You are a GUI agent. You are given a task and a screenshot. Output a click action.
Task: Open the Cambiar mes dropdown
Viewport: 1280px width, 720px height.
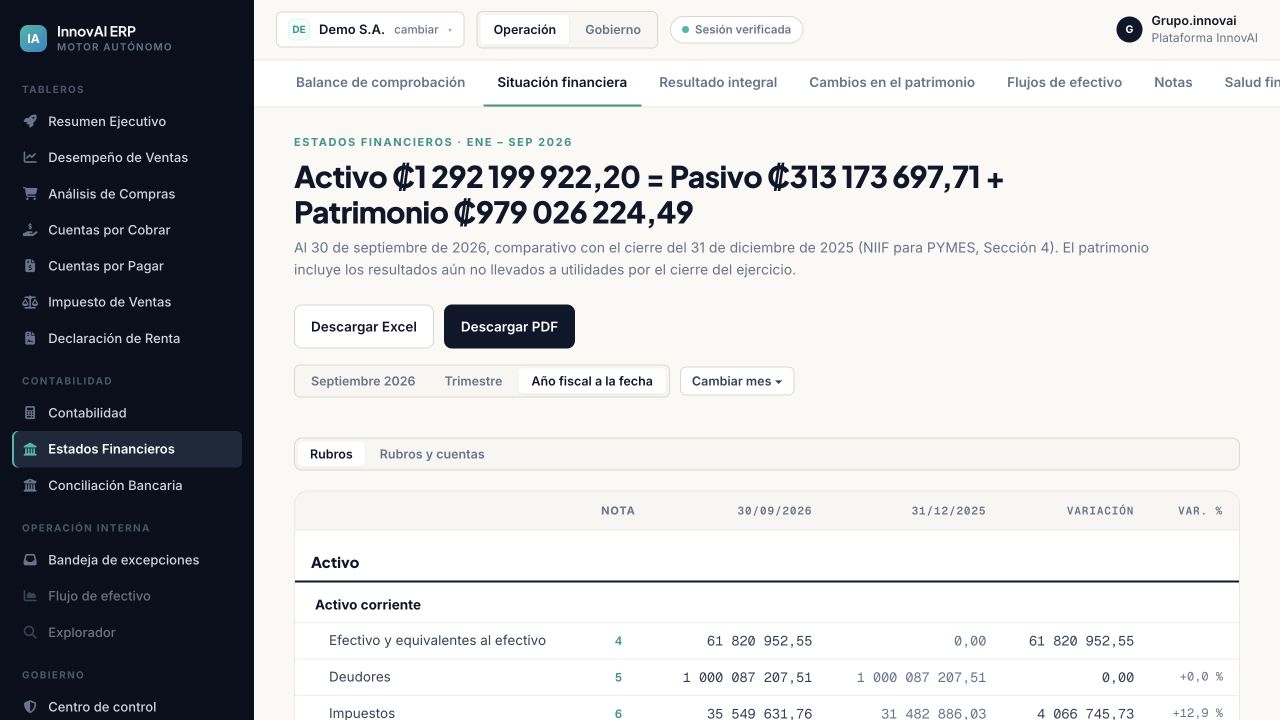[737, 381]
